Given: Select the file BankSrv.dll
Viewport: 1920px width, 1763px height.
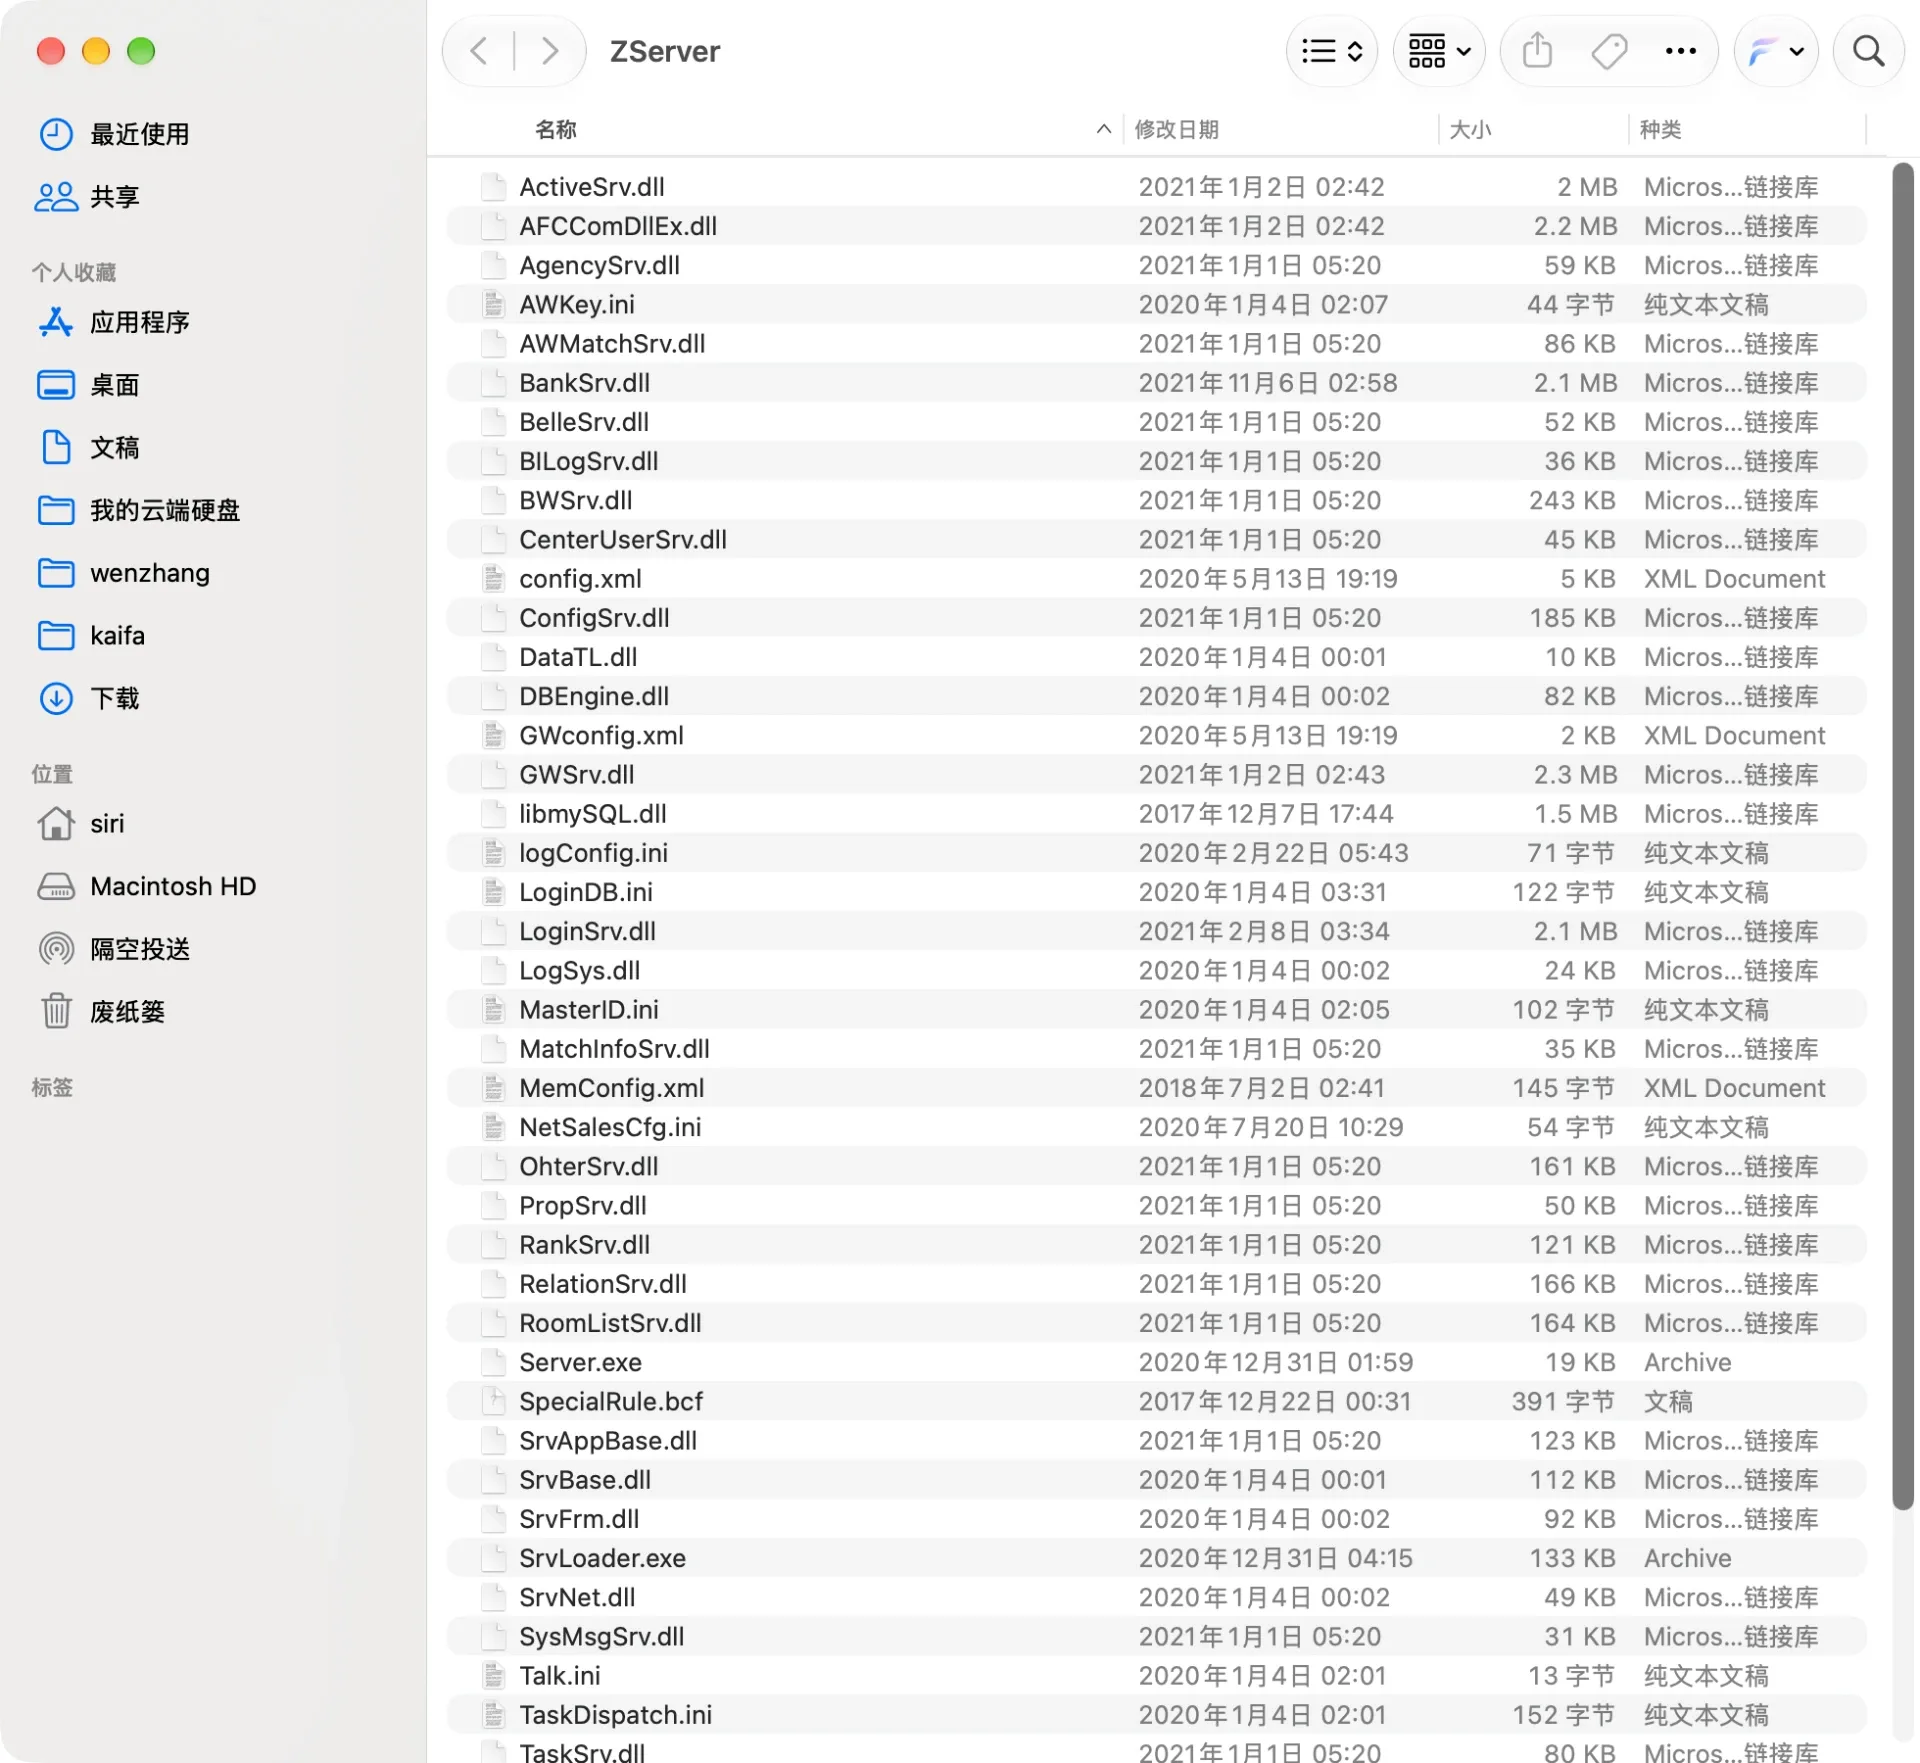Looking at the screenshot, I should 1156,383.
